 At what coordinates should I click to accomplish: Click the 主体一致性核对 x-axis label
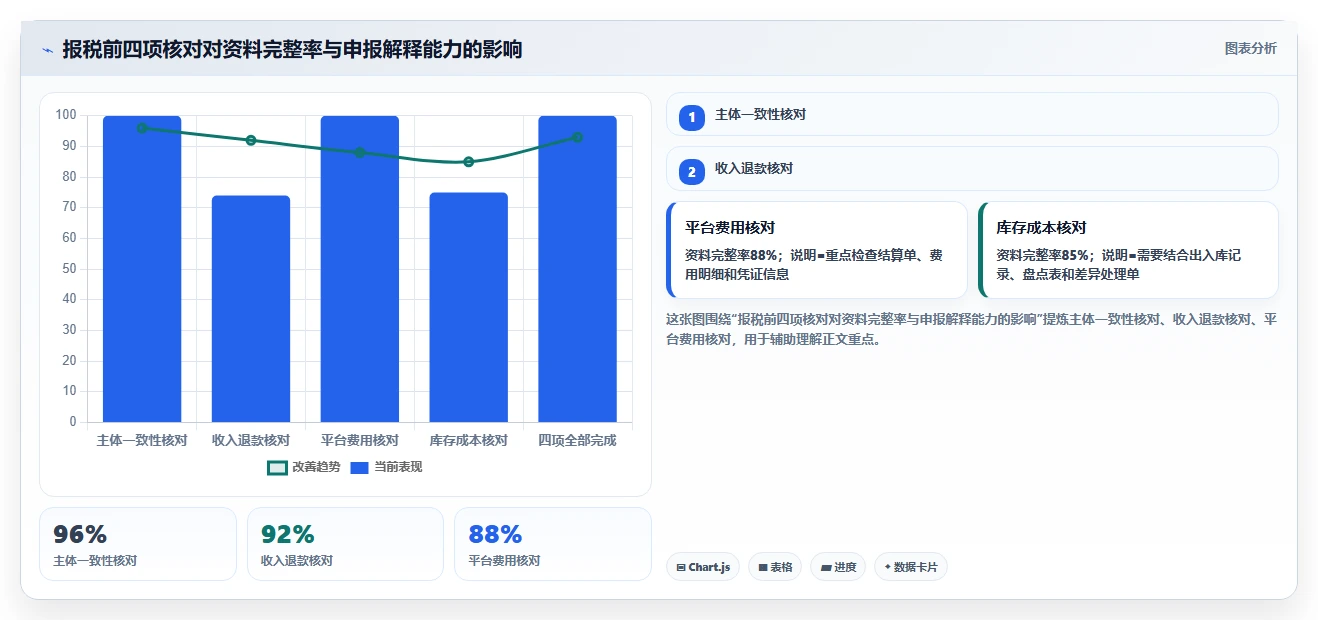(x=142, y=440)
